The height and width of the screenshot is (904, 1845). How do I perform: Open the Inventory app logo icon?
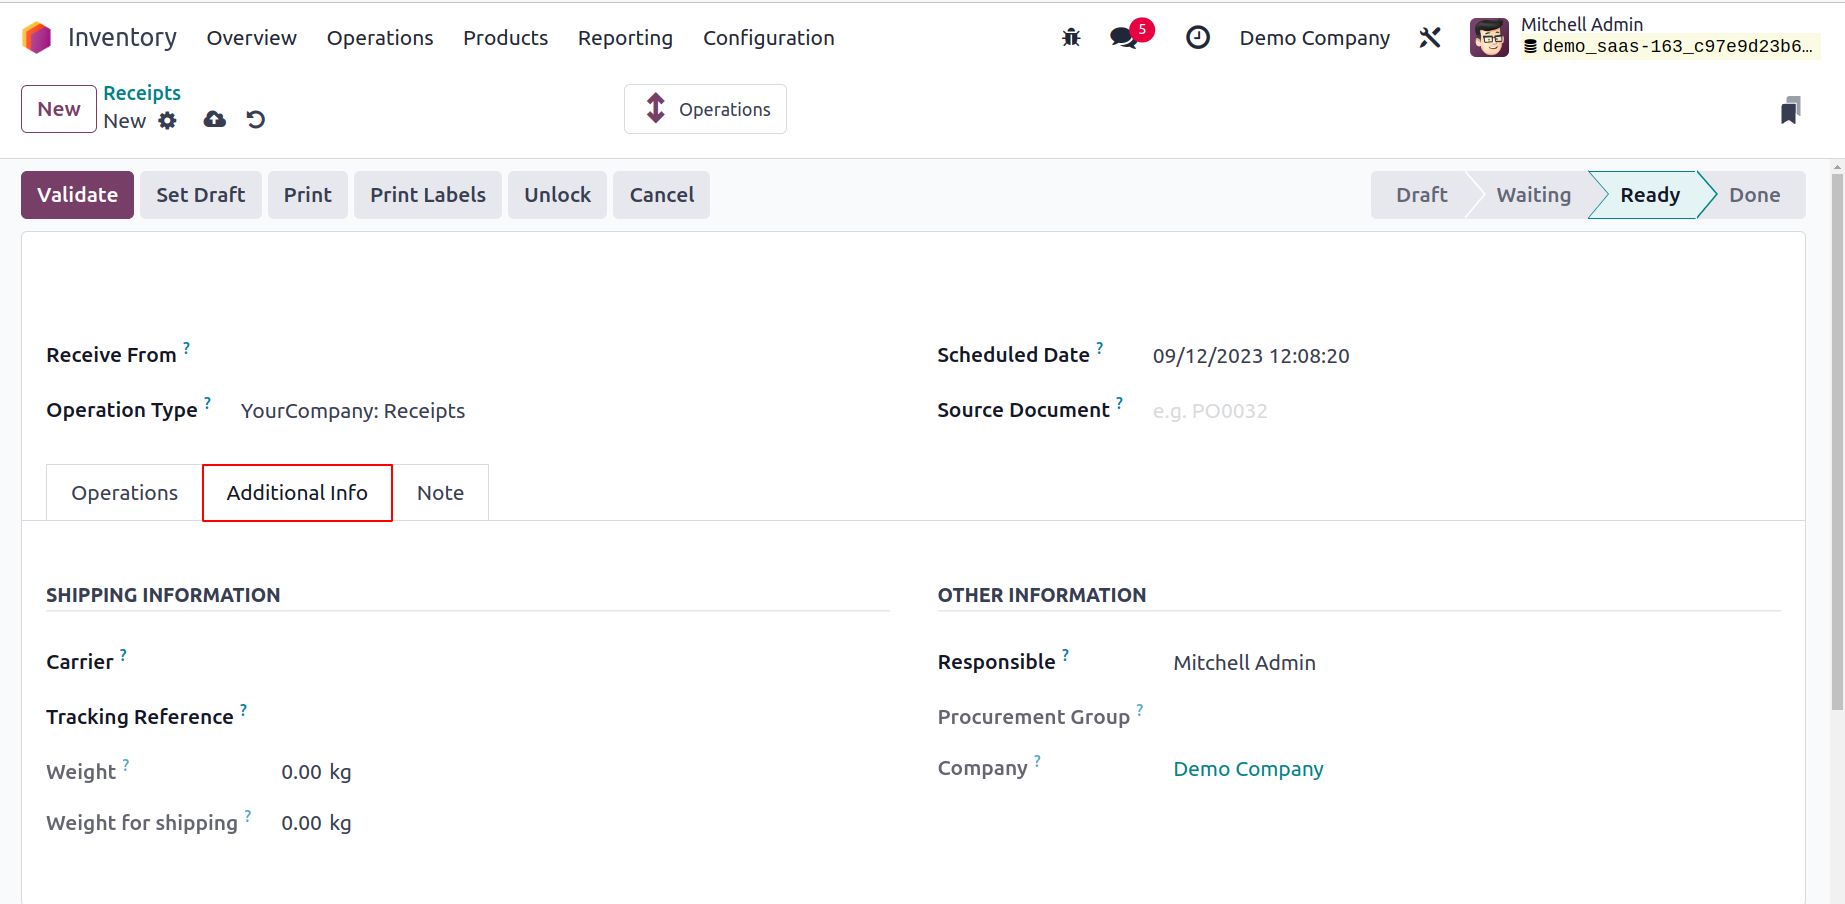click(x=37, y=38)
